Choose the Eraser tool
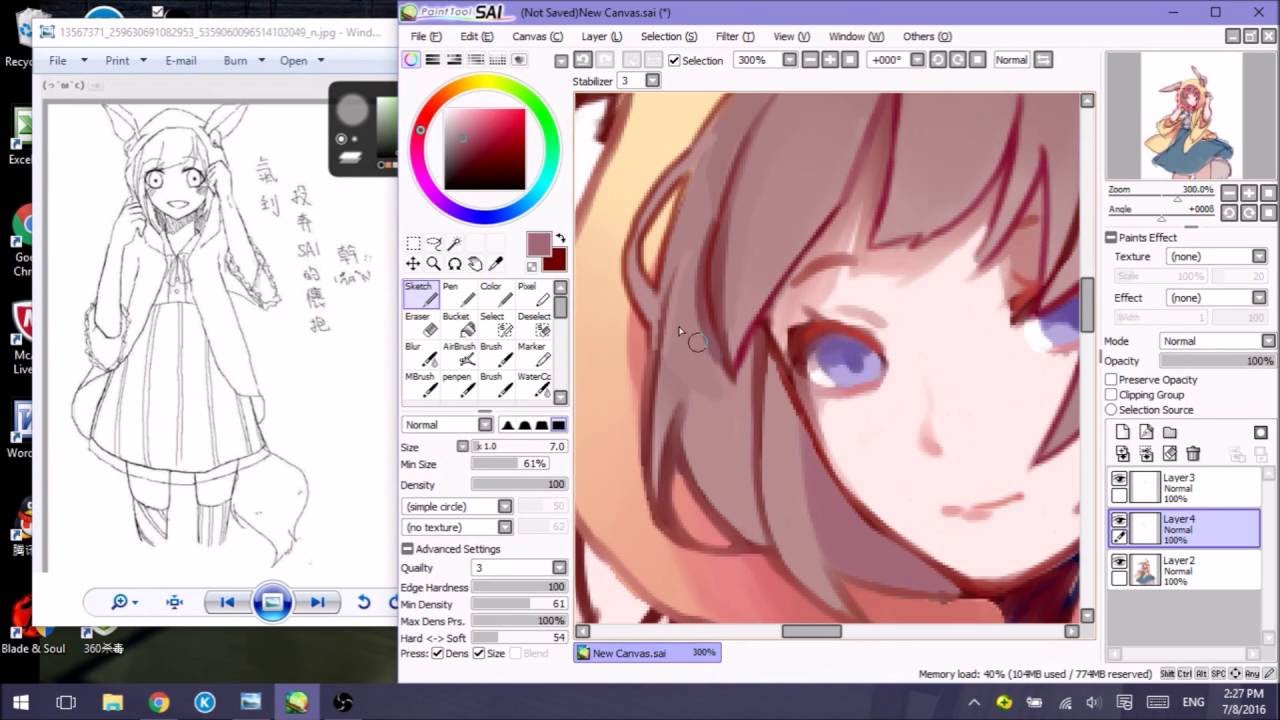Image resolution: width=1280 pixels, height=720 pixels. [x=420, y=324]
